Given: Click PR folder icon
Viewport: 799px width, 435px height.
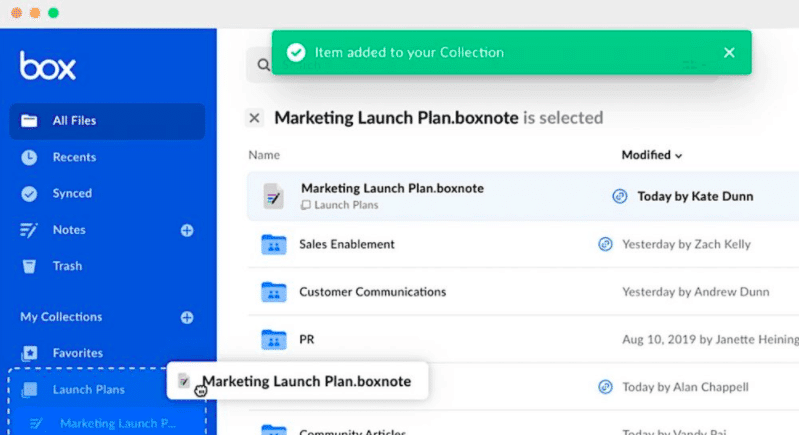Looking at the screenshot, I should click(x=274, y=339).
